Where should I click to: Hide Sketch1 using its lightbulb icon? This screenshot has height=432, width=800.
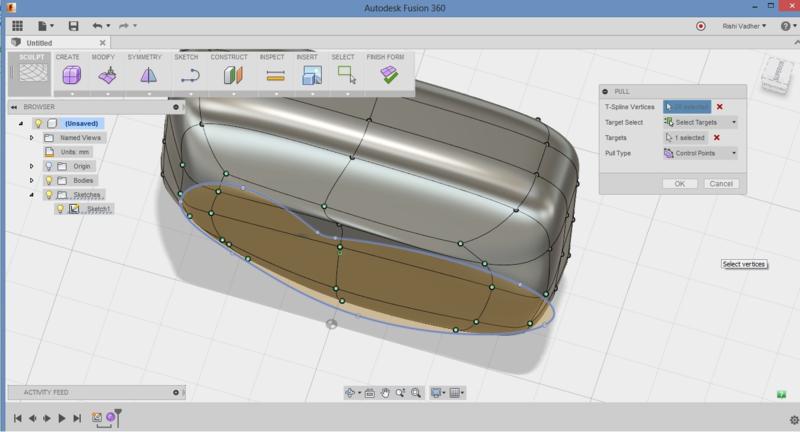click(60, 209)
